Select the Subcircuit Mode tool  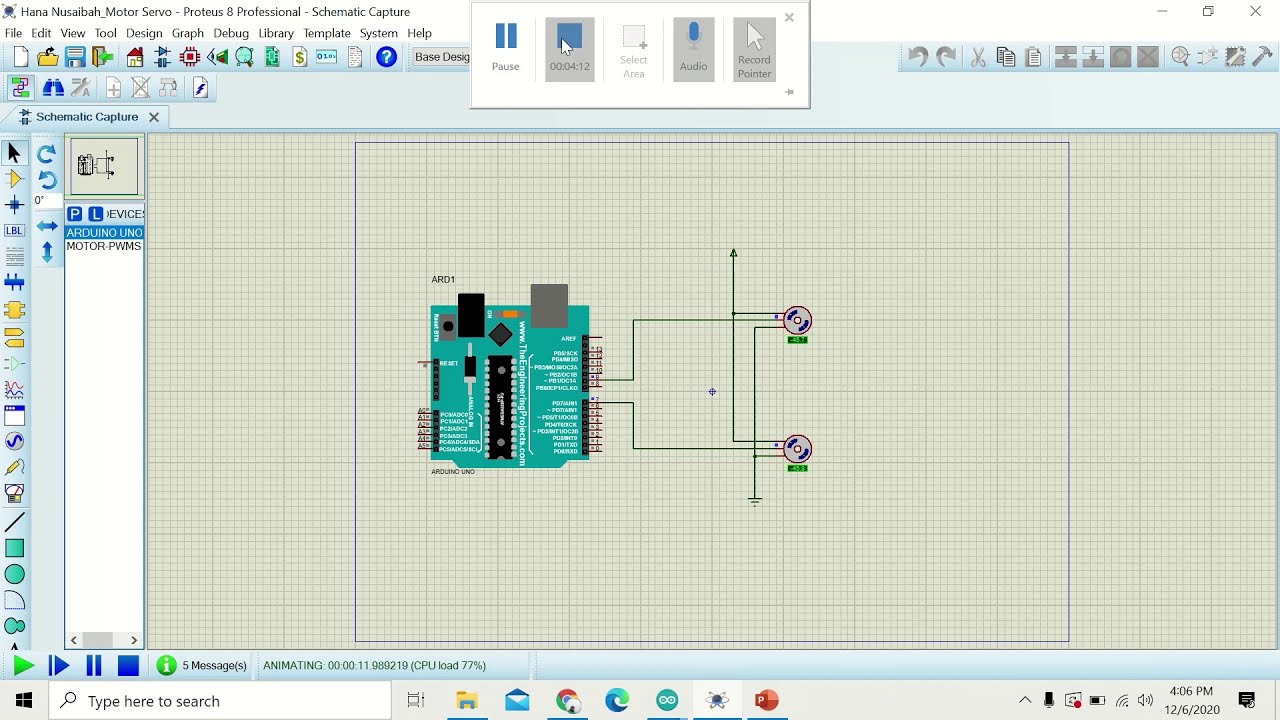14,310
